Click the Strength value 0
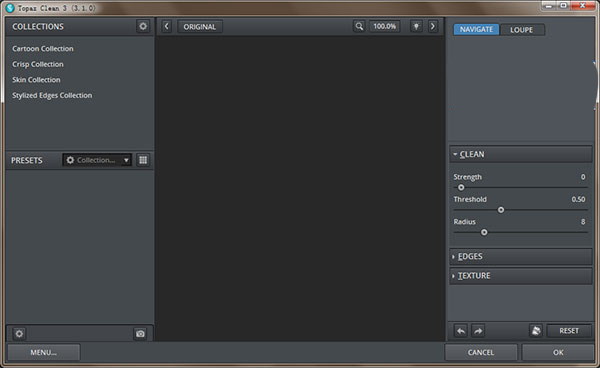Image resolution: width=600 pixels, height=368 pixels. coord(583,177)
